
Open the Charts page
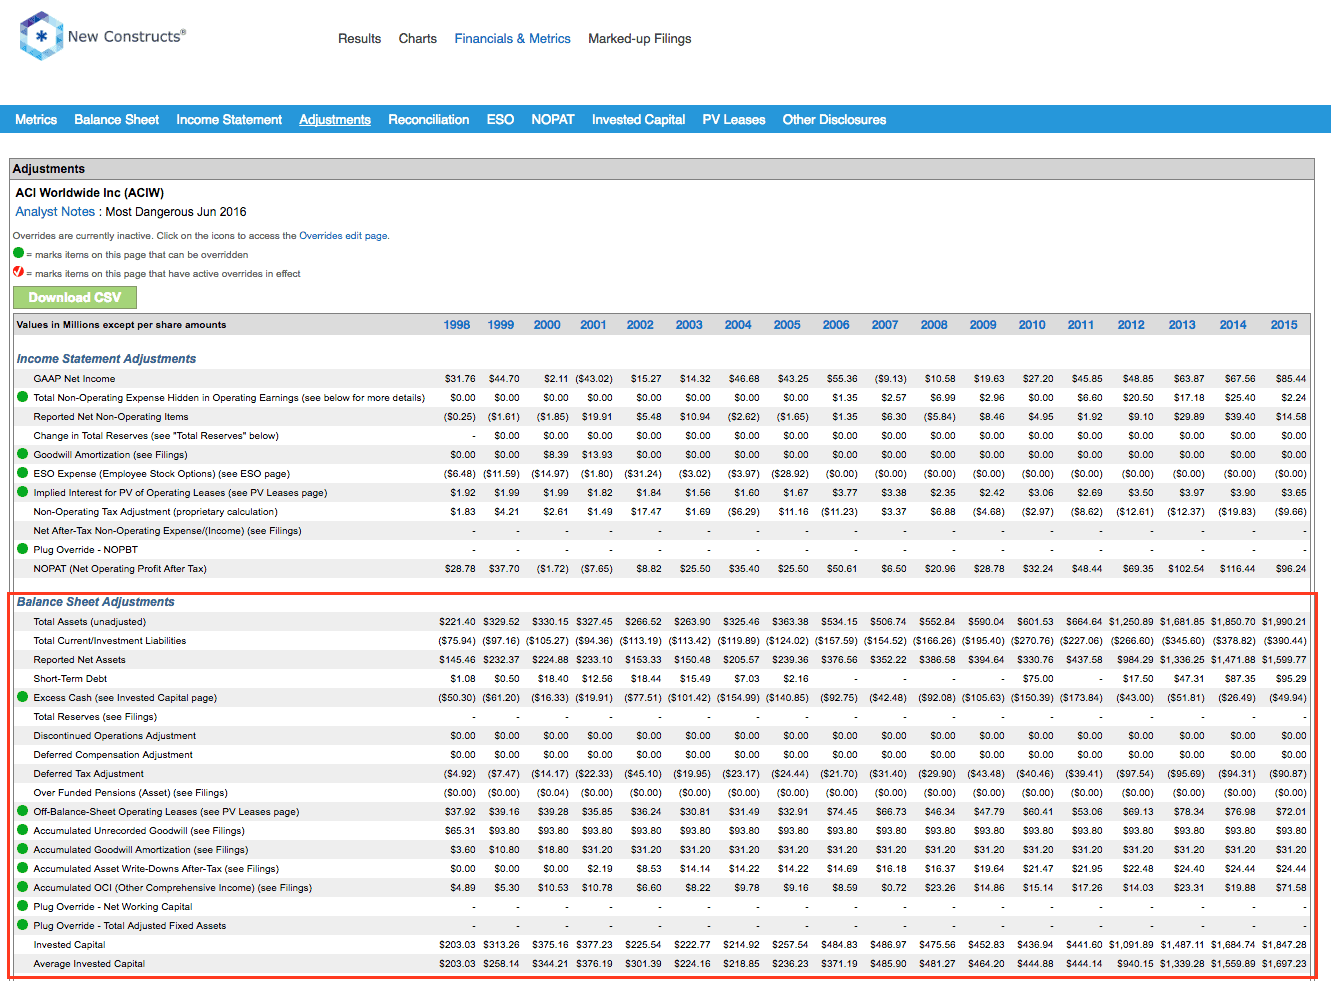pos(417,39)
